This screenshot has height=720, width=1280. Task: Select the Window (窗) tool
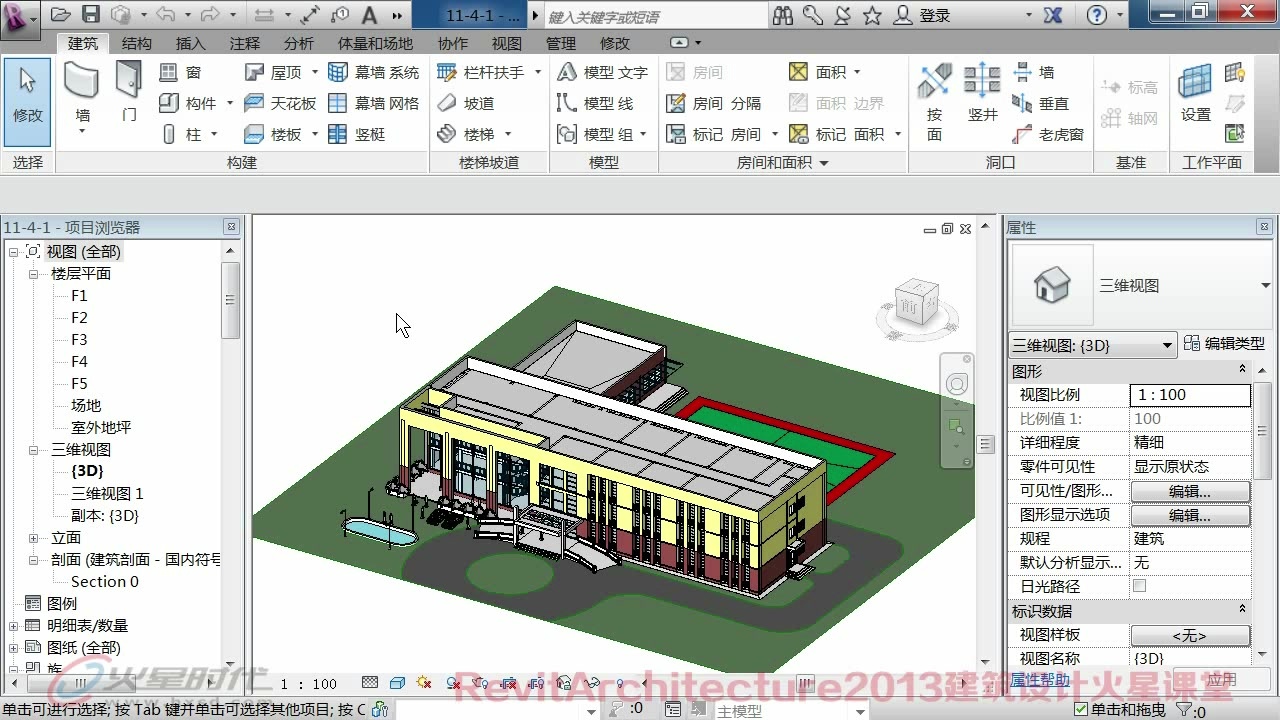point(181,72)
